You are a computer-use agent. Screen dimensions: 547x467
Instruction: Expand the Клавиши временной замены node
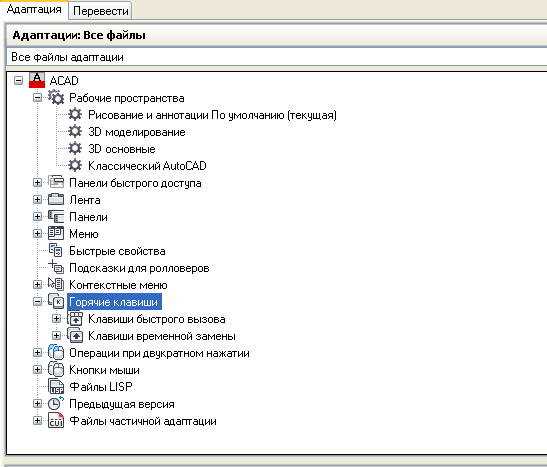click(56, 336)
